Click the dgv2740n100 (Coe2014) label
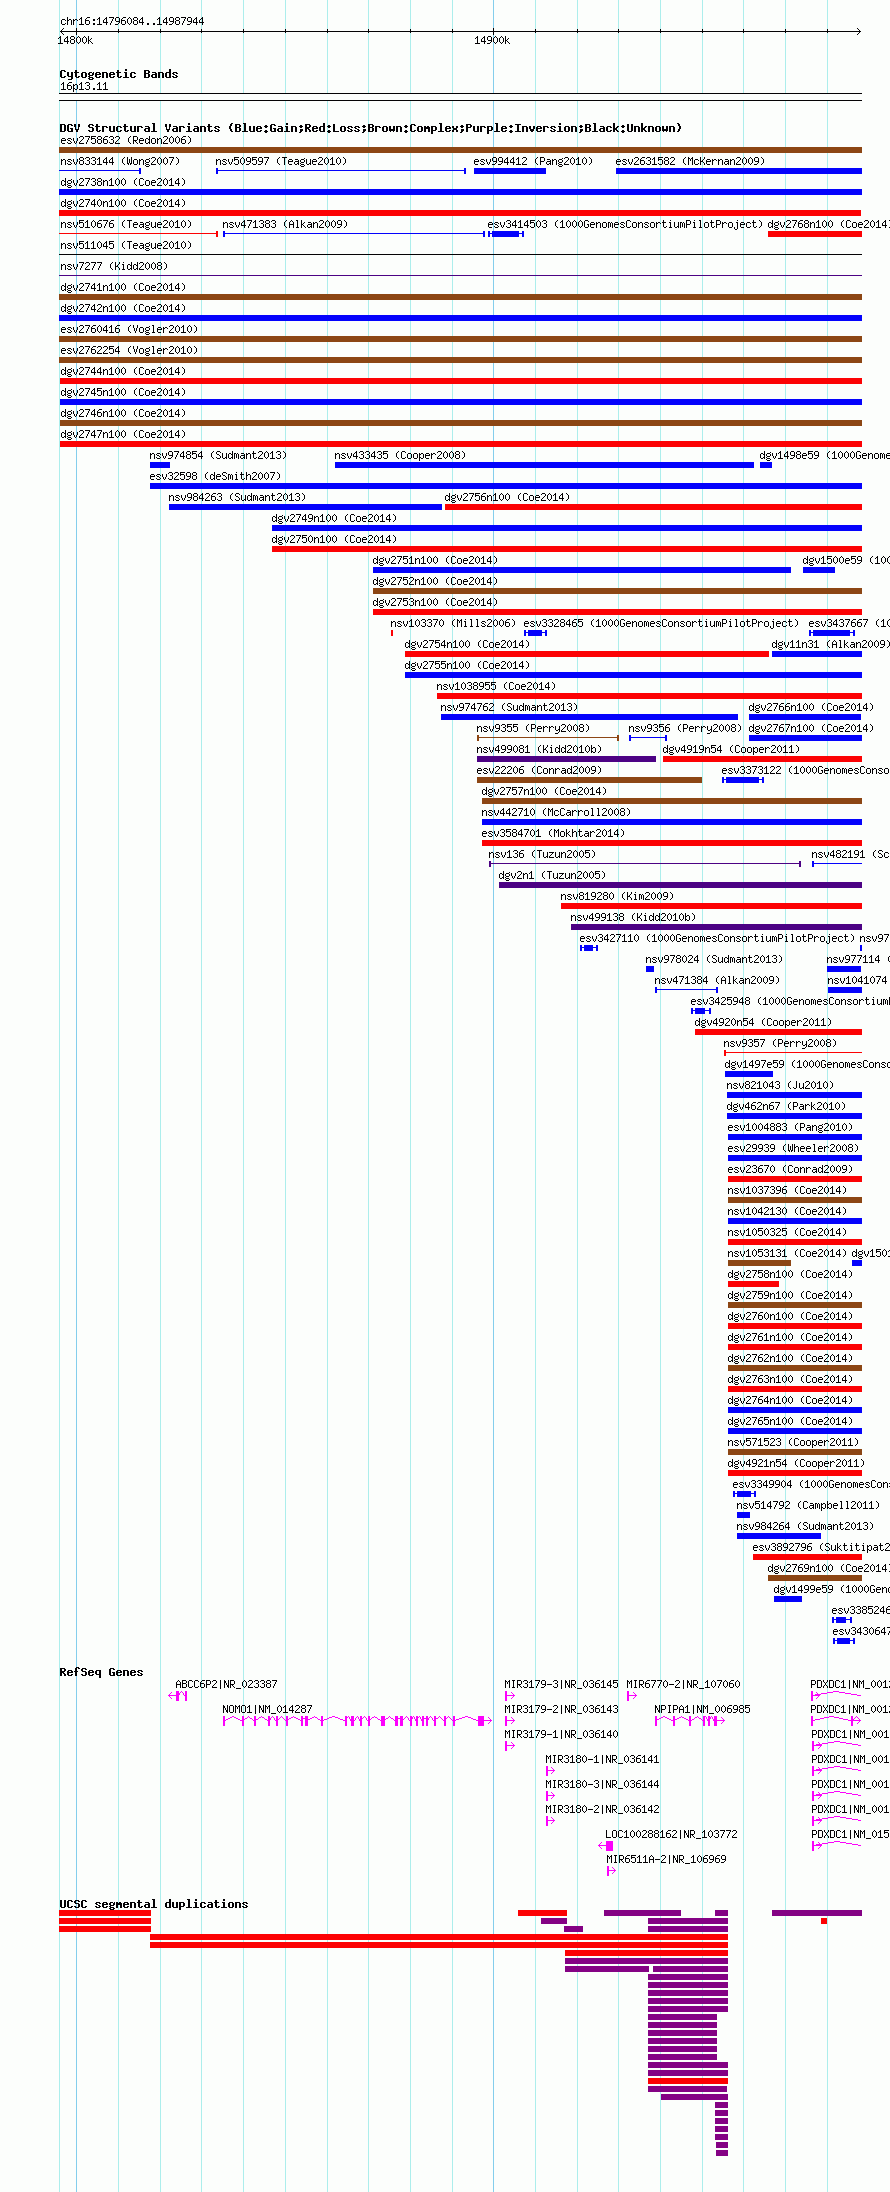This screenshot has width=890, height=2192. tap(123, 203)
